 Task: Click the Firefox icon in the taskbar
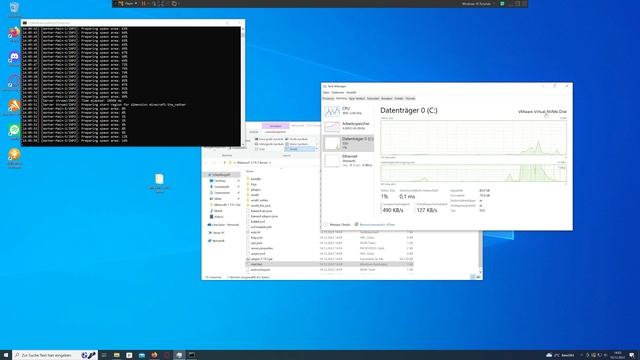154,355
